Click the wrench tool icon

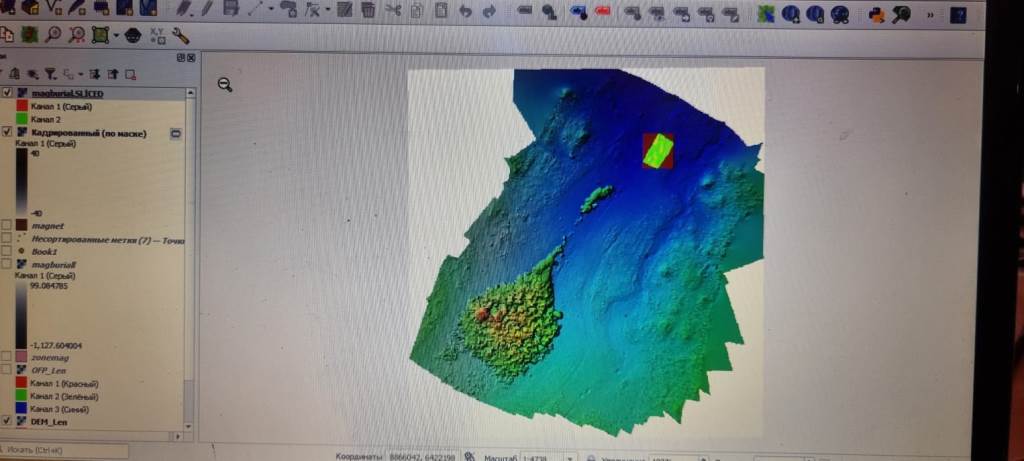tap(180, 35)
